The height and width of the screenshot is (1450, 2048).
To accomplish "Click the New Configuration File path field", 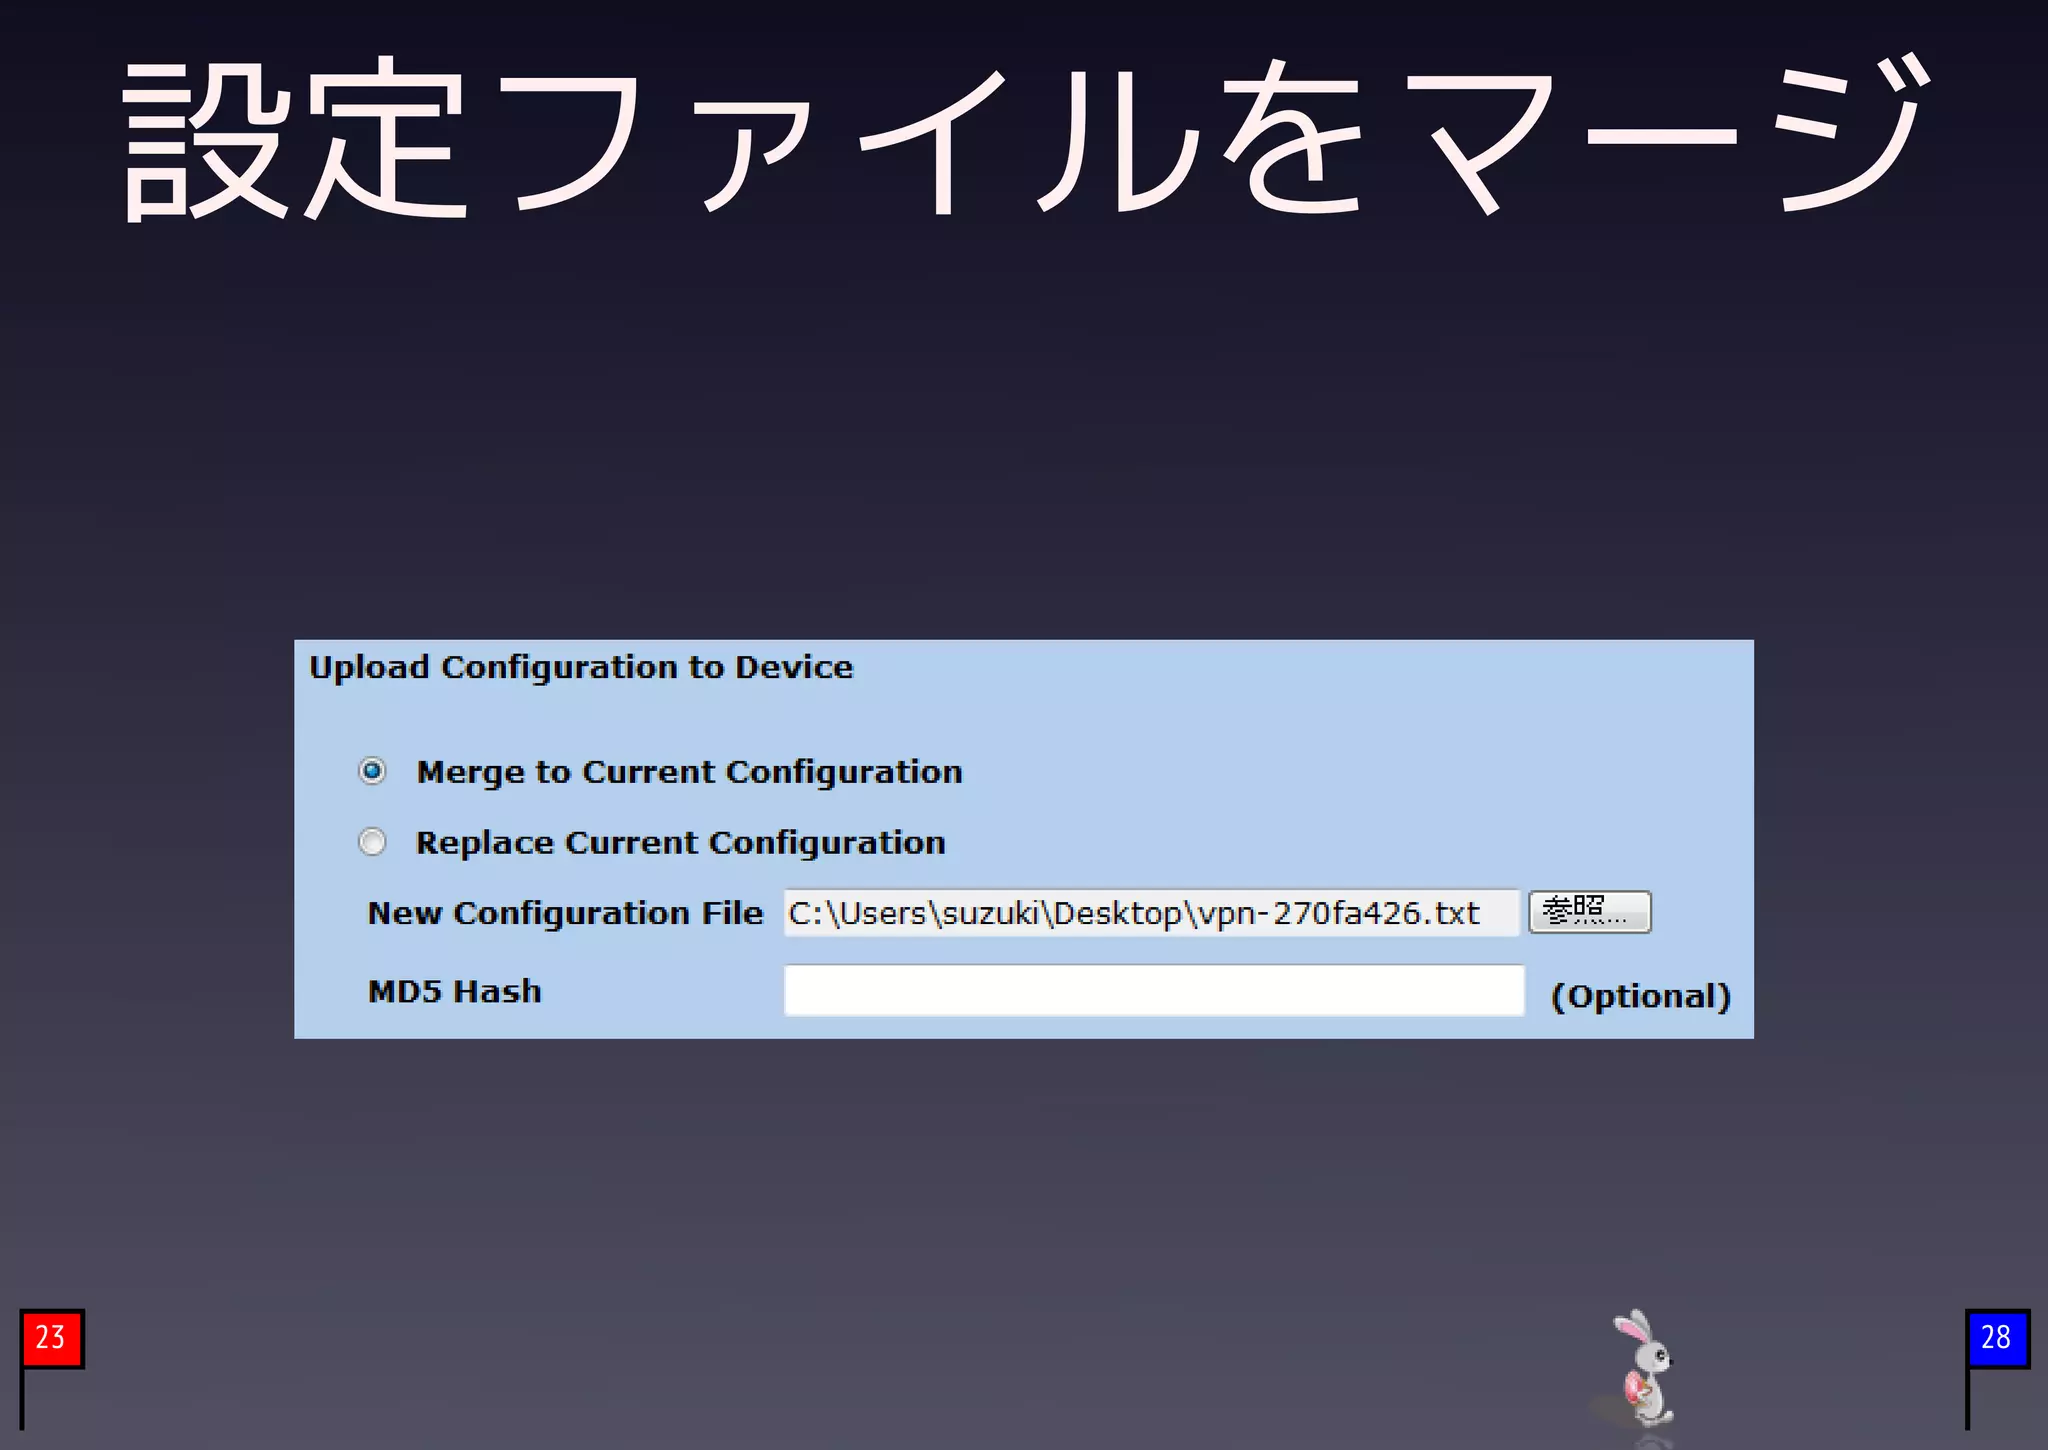I will click(1150, 913).
